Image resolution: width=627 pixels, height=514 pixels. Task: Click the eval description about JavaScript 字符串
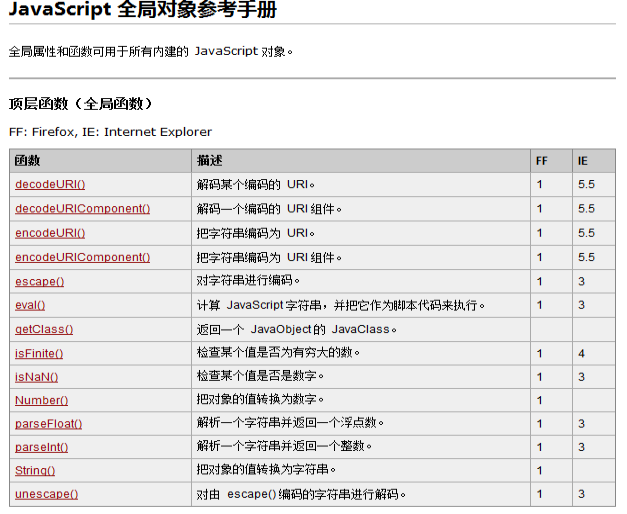[x=341, y=305]
